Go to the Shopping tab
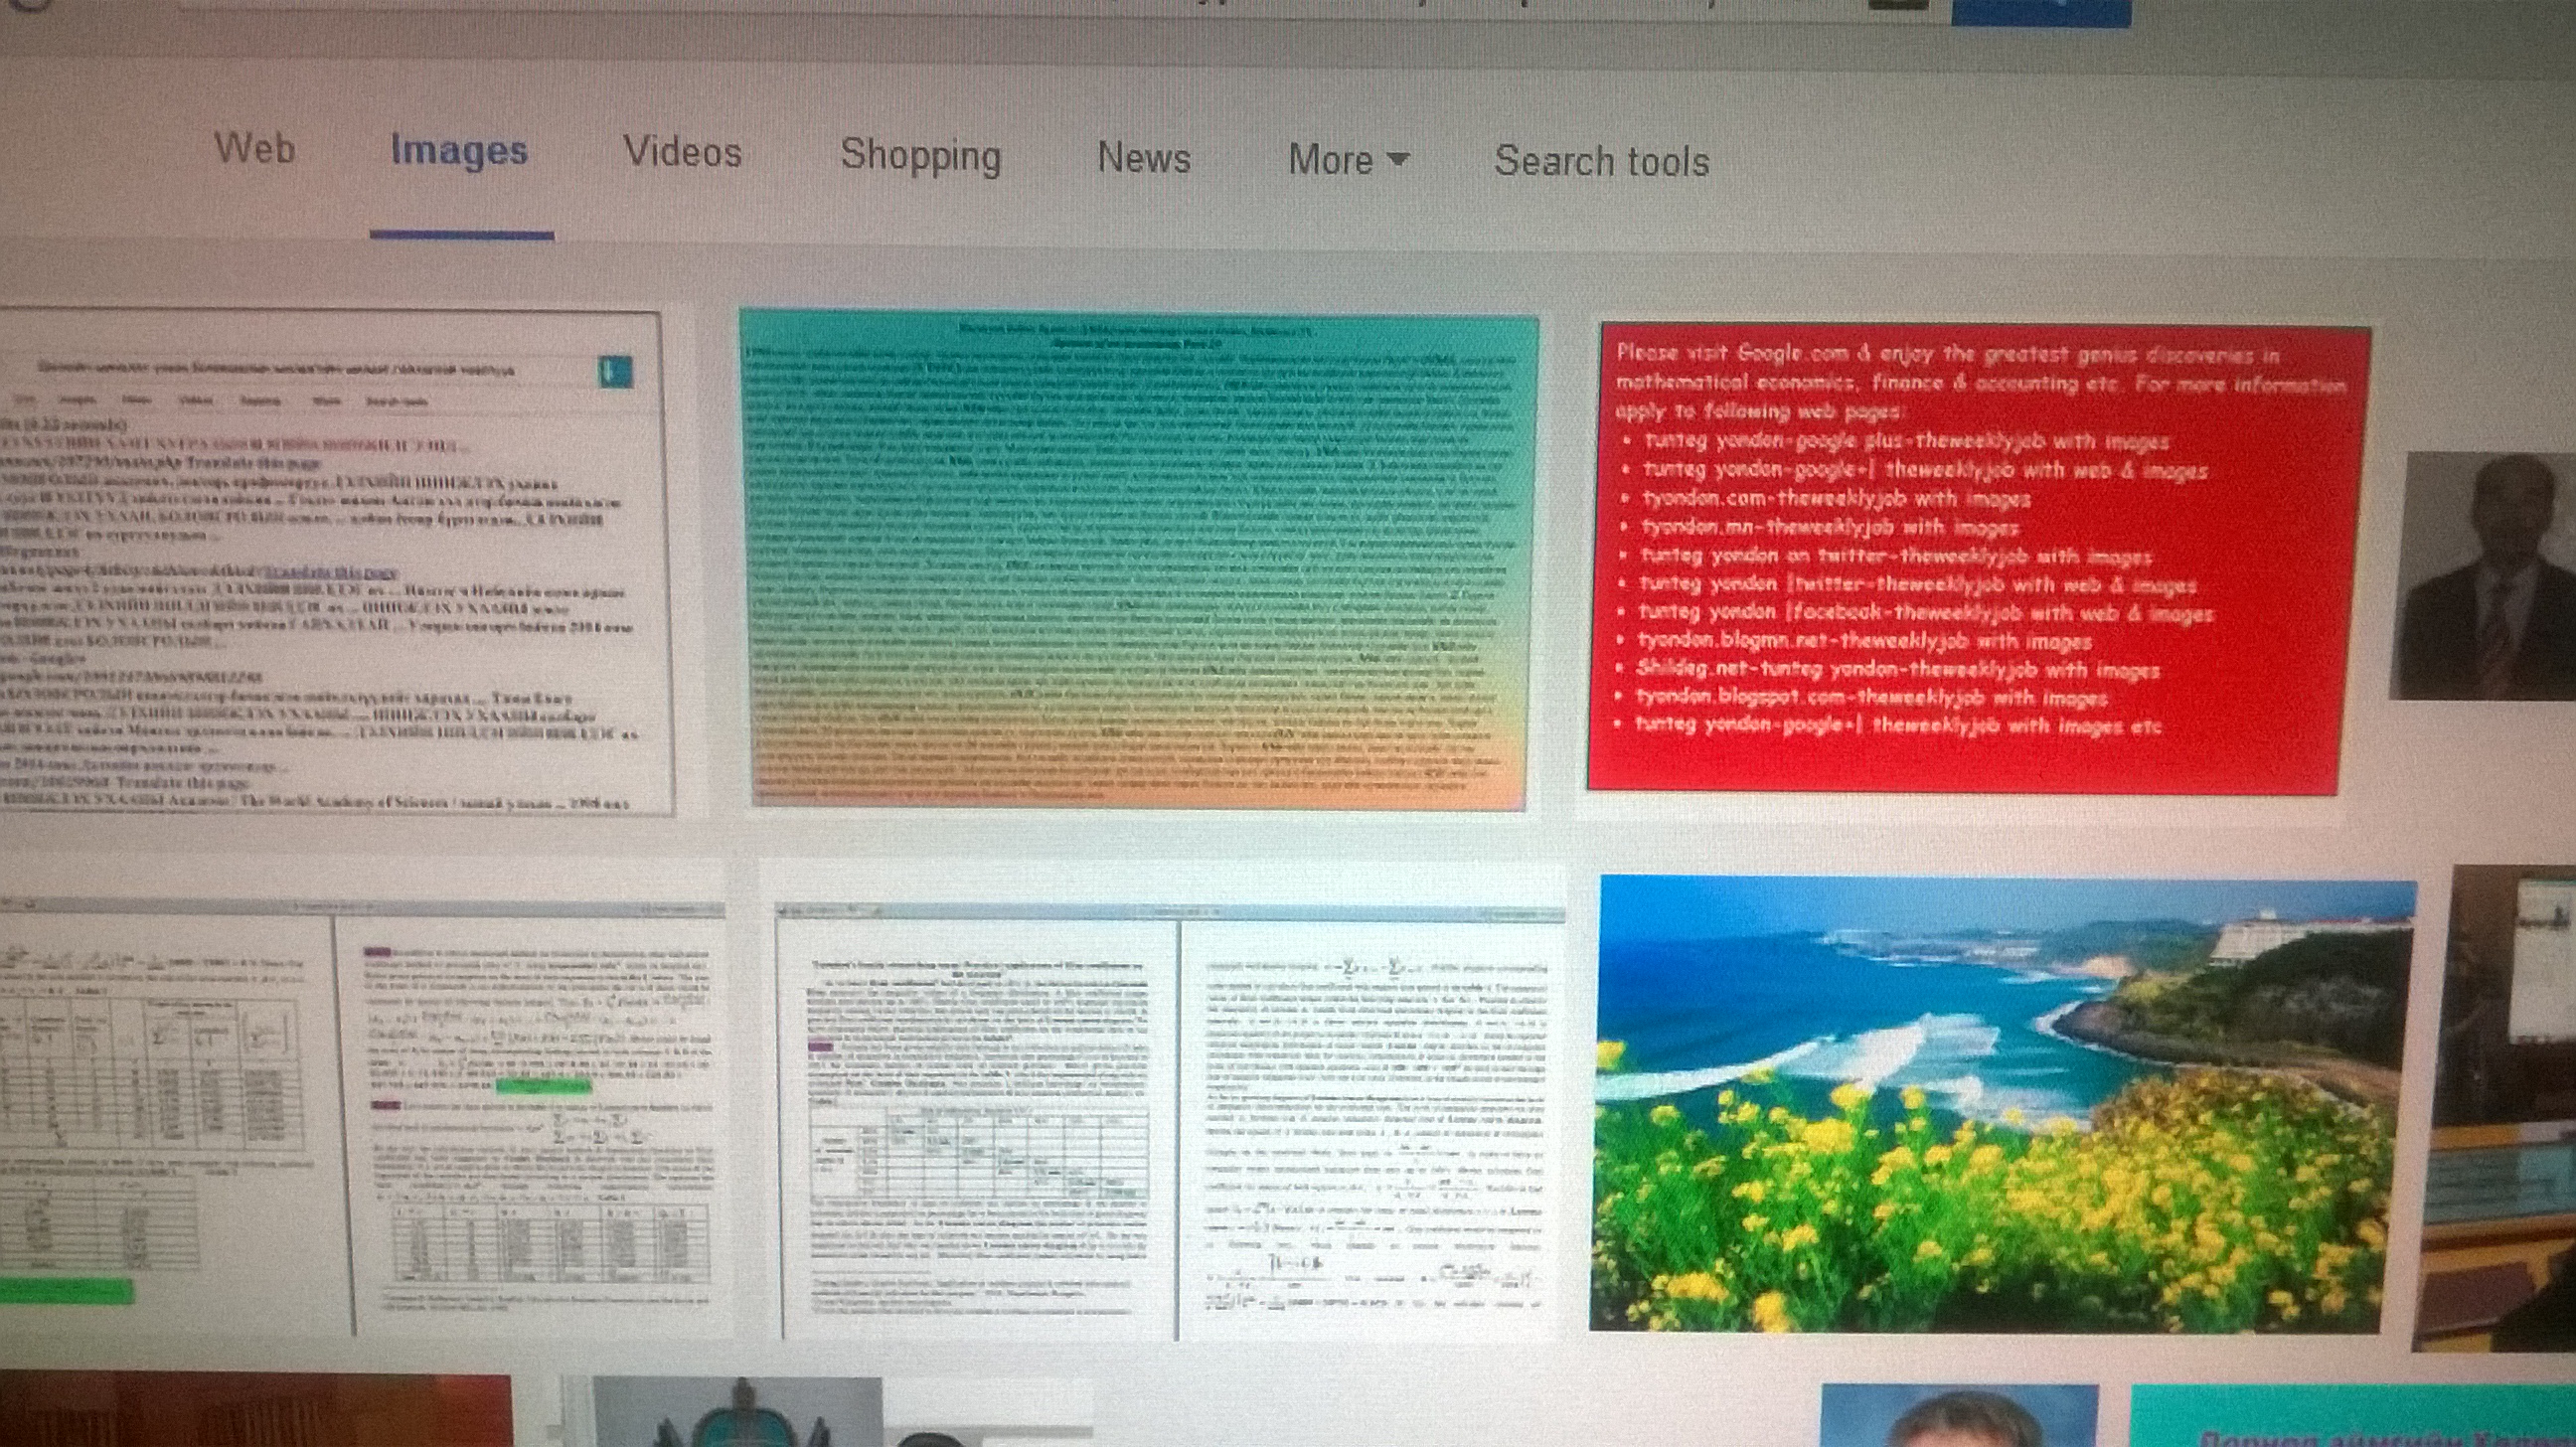 920,156
